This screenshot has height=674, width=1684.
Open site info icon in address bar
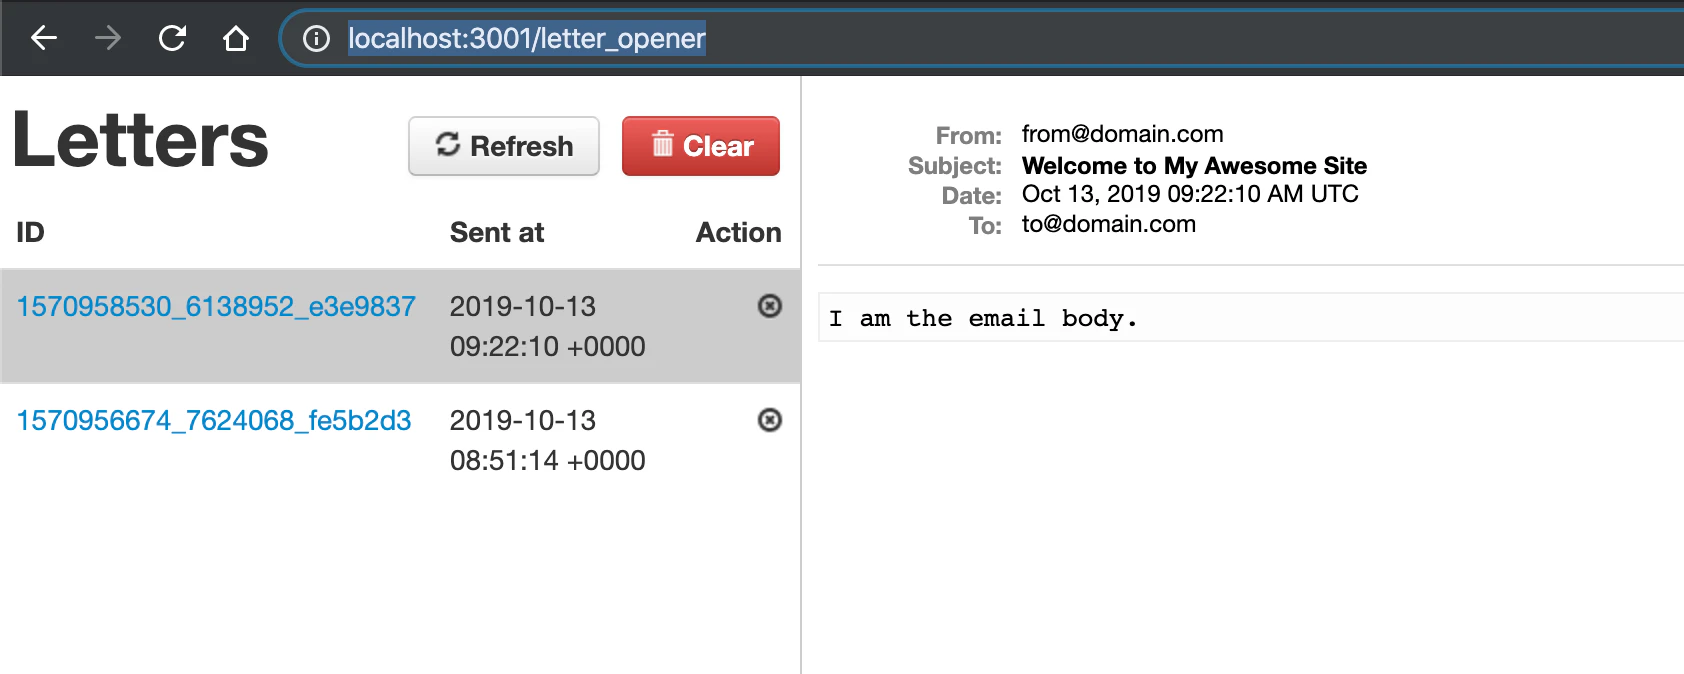[316, 38]
